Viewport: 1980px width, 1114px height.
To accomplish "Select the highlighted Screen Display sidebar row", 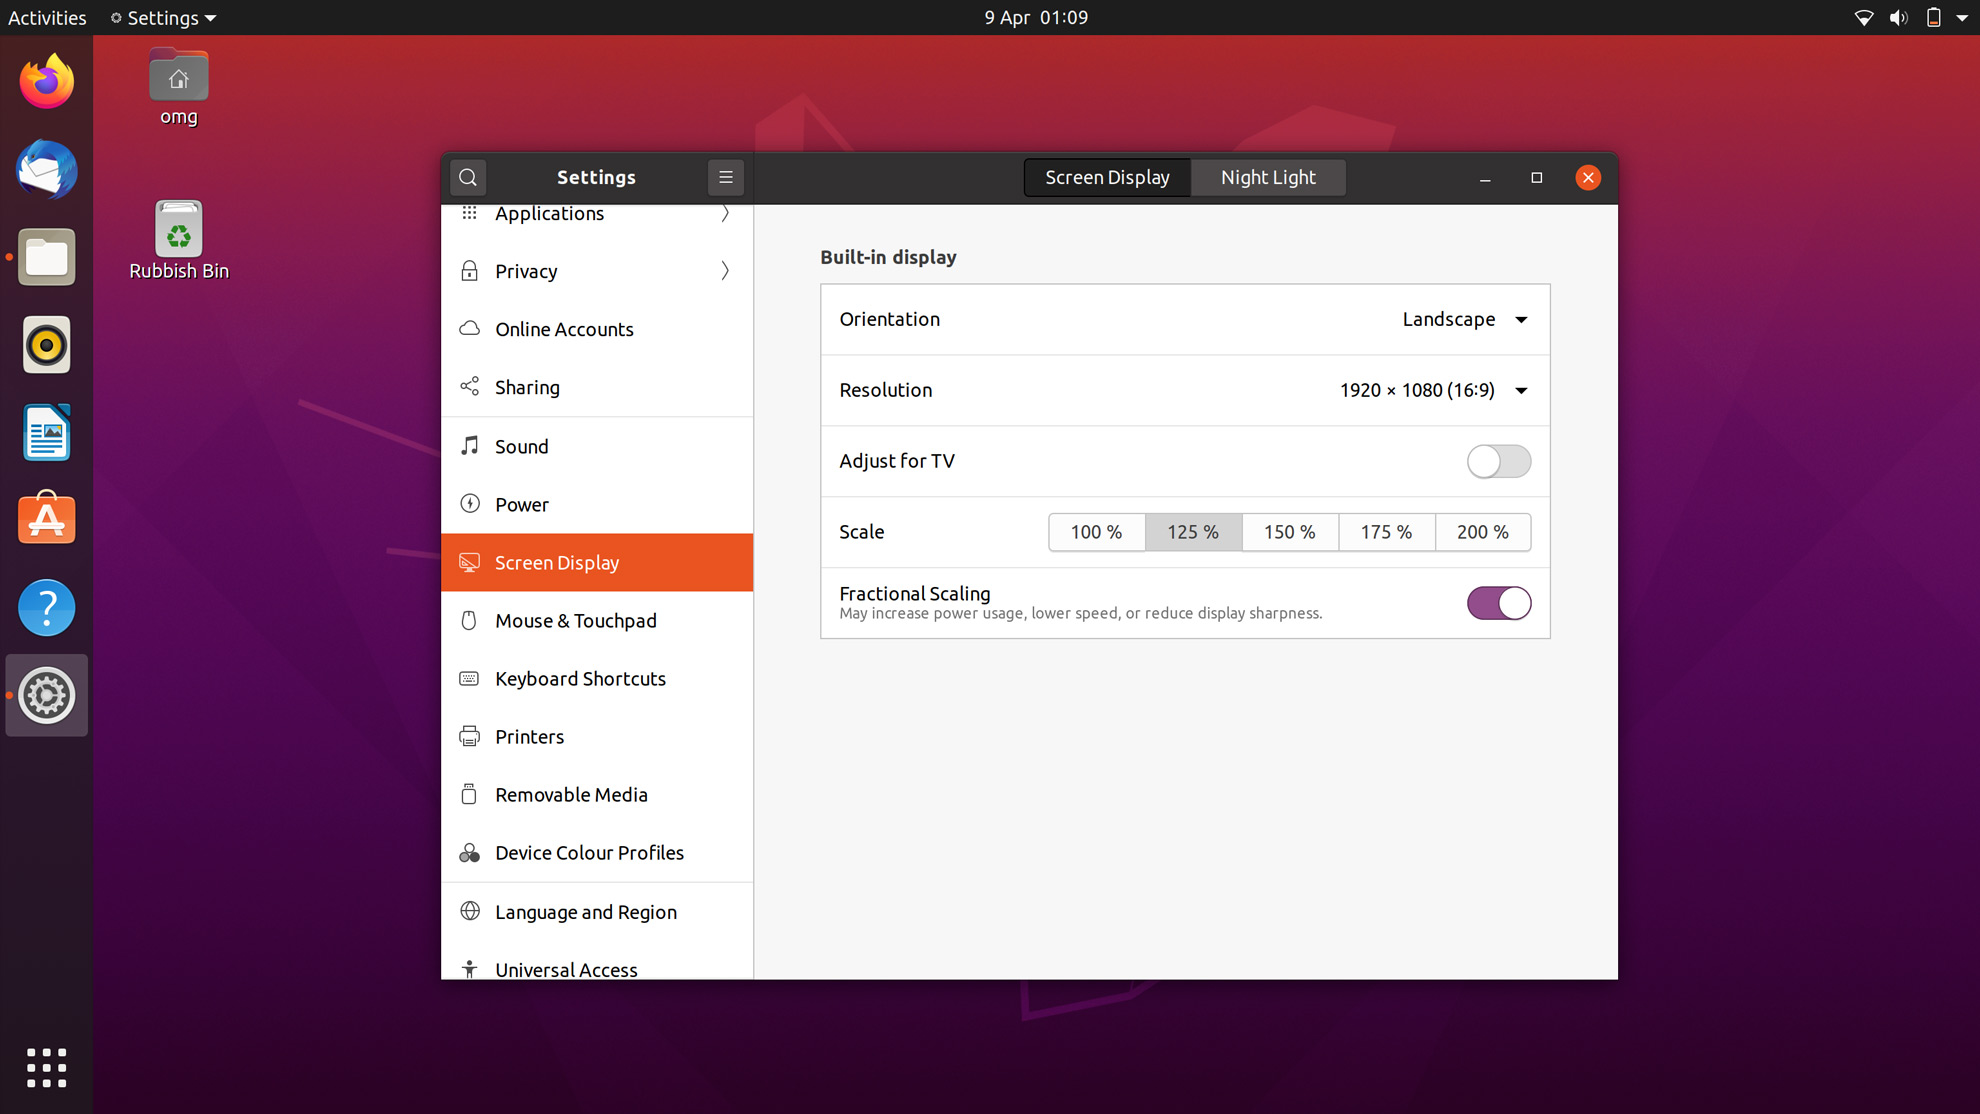I will click(x=597, y=563).
